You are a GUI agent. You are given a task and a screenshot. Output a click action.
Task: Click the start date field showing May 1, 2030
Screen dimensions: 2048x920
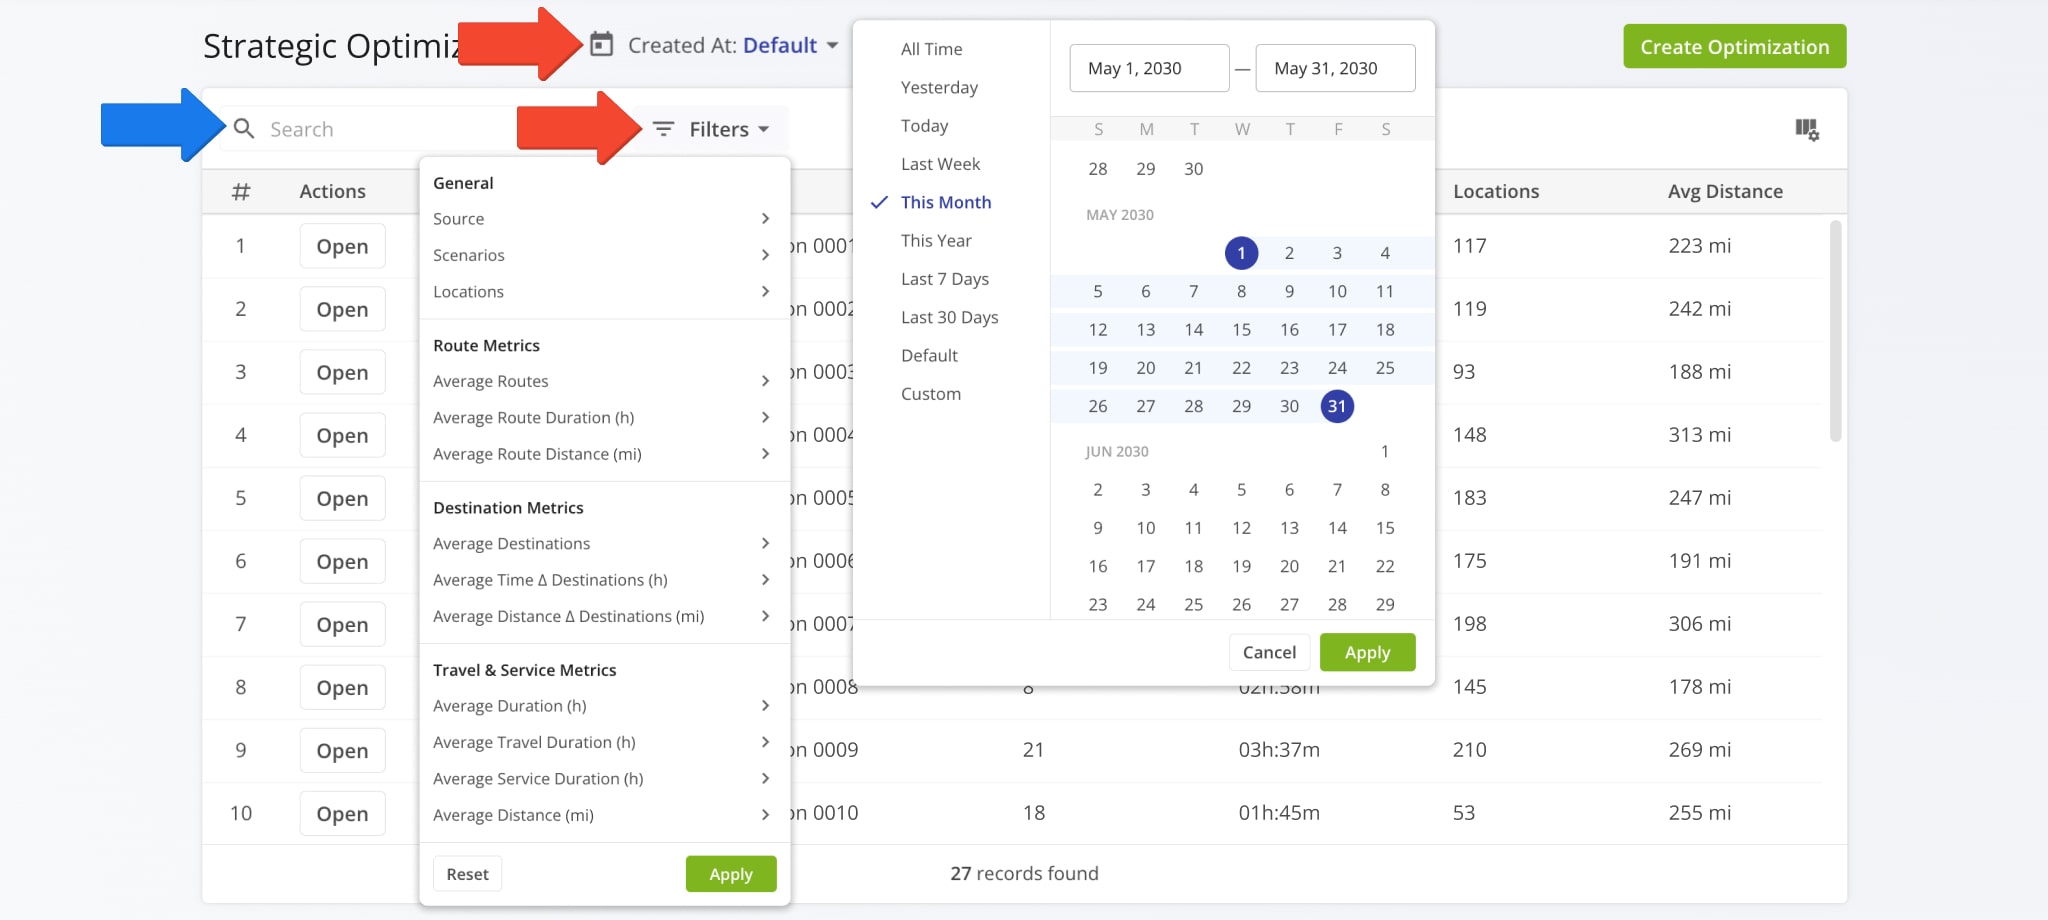tap(1148, 68)
